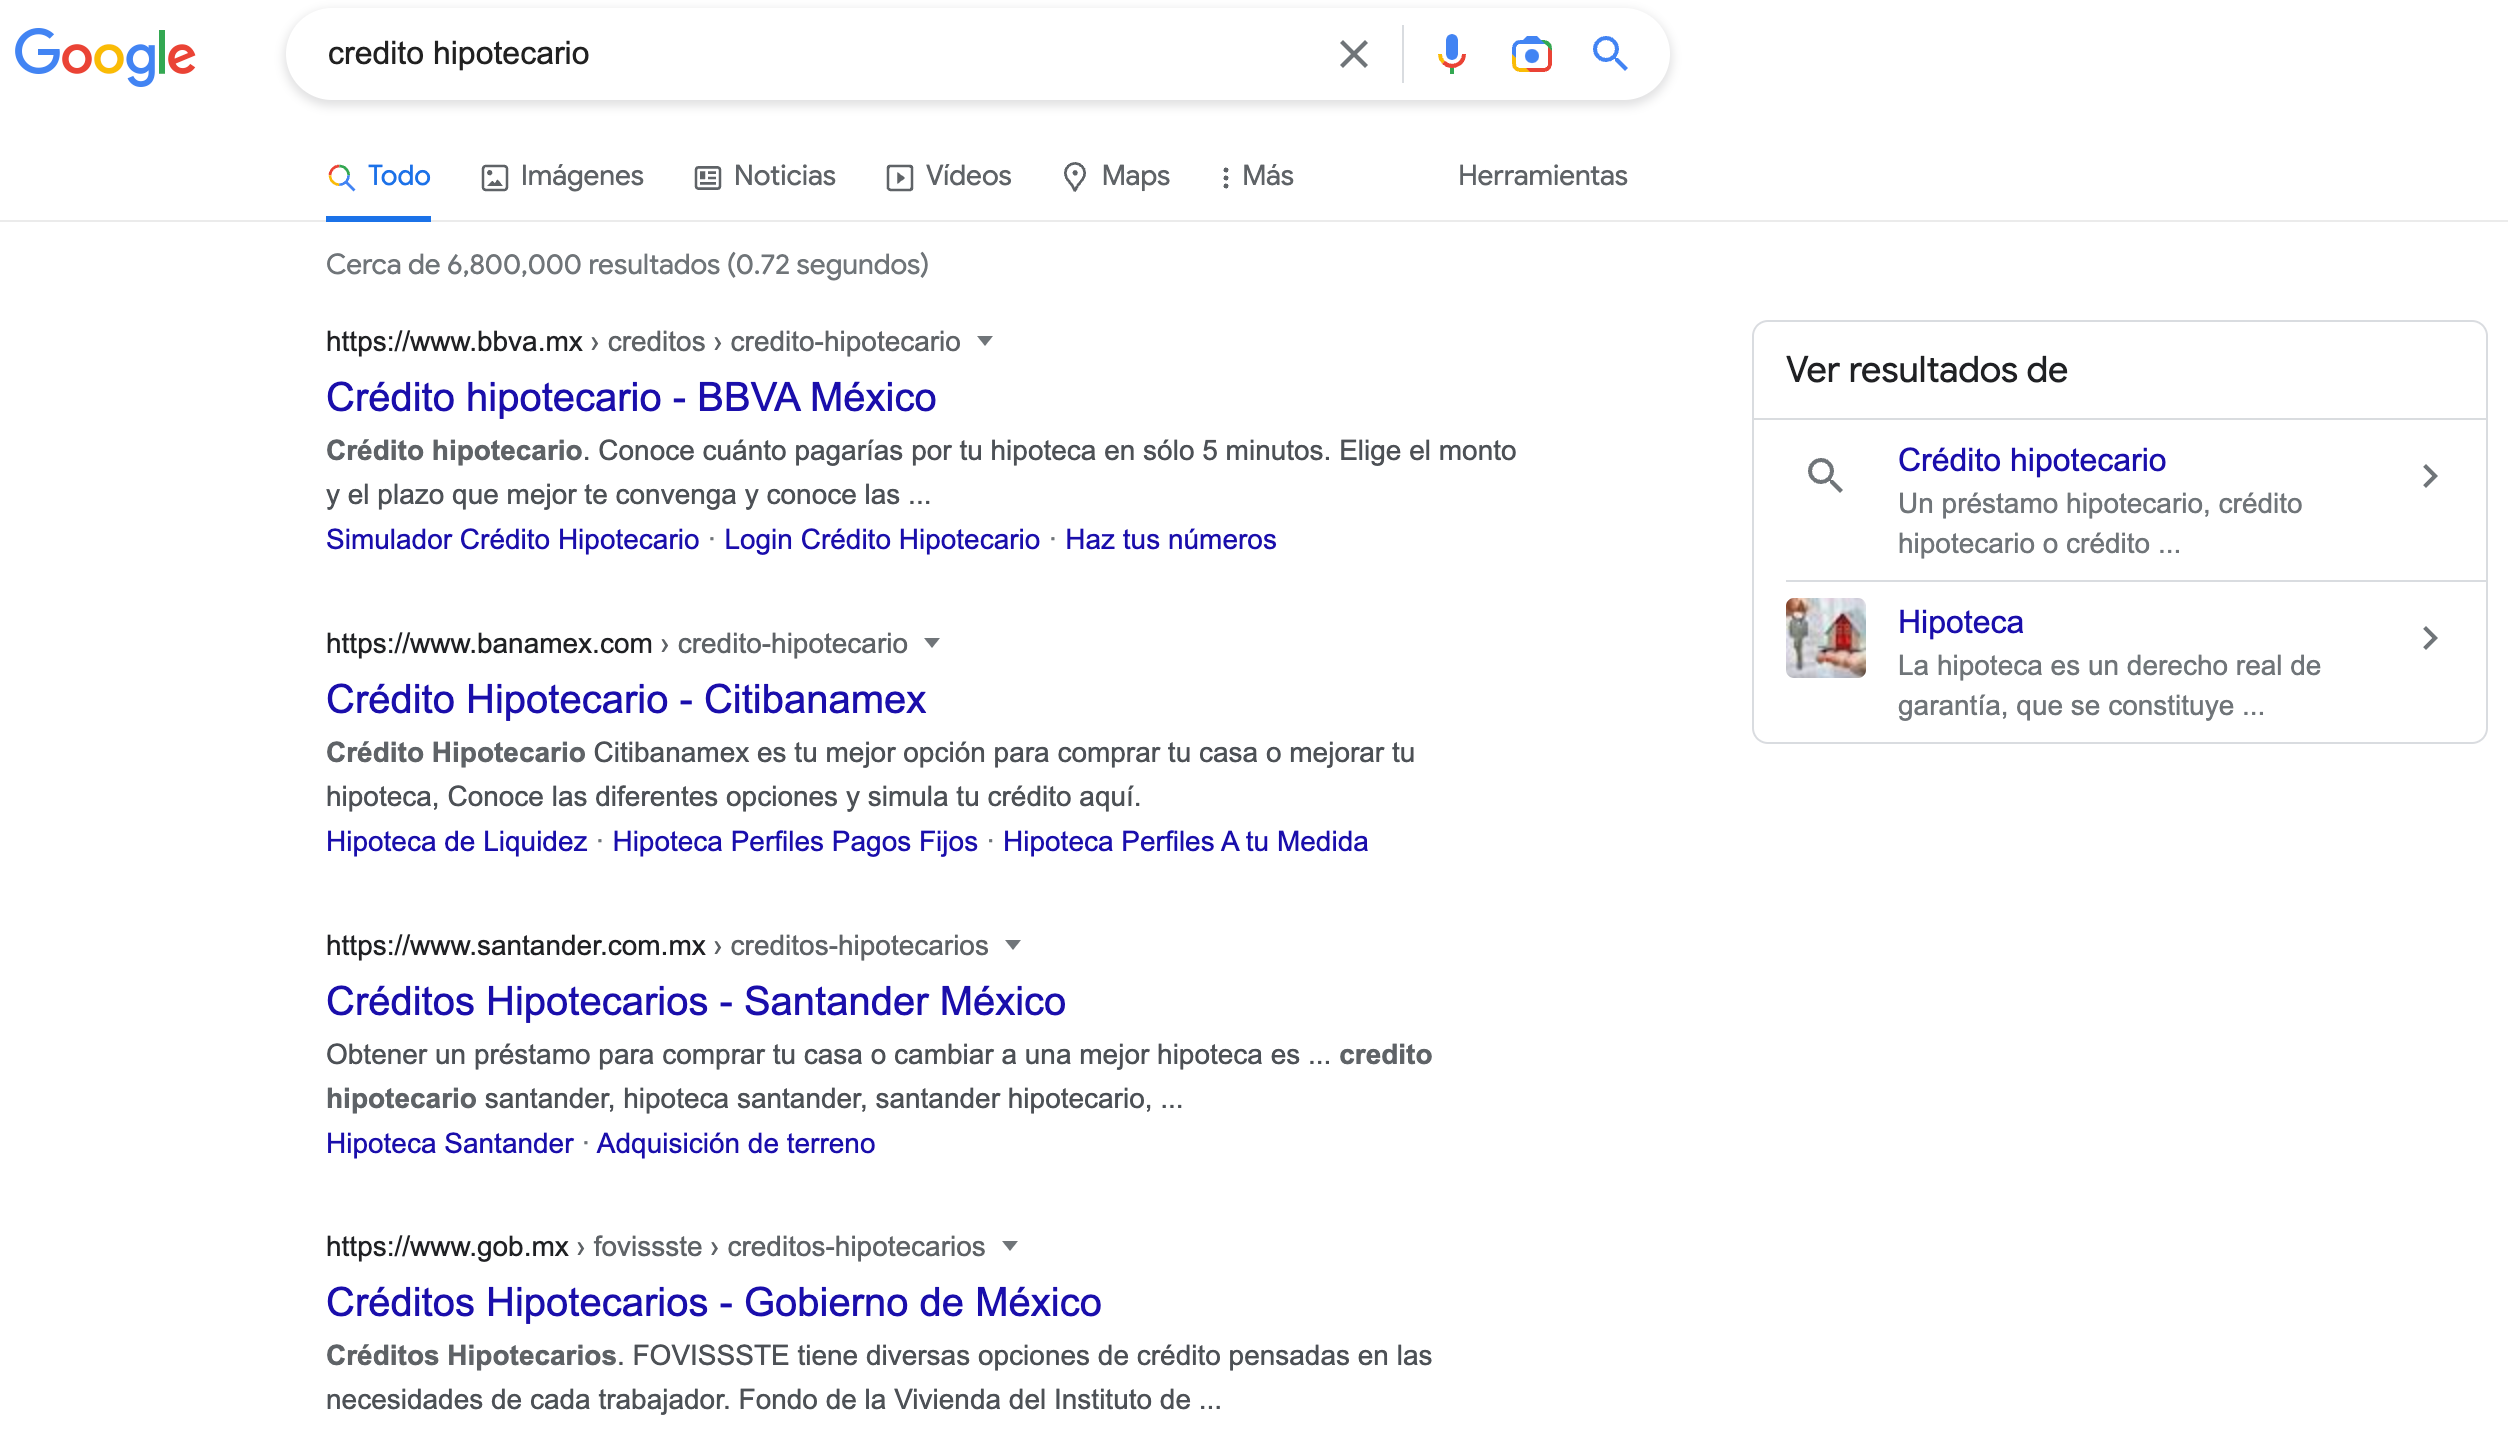Switch to the Maps tab
The image size is (2508, 1450).
[1116, 176]
